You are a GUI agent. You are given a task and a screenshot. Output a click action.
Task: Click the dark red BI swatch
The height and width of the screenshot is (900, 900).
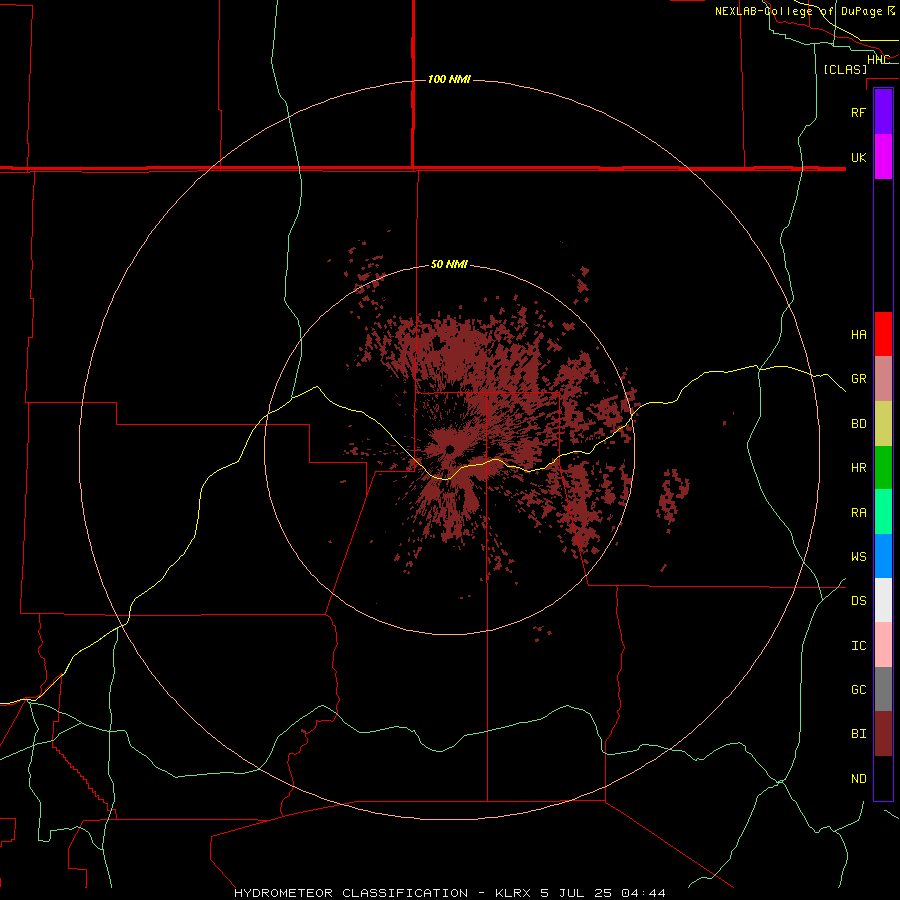click(x=883, y=734)
